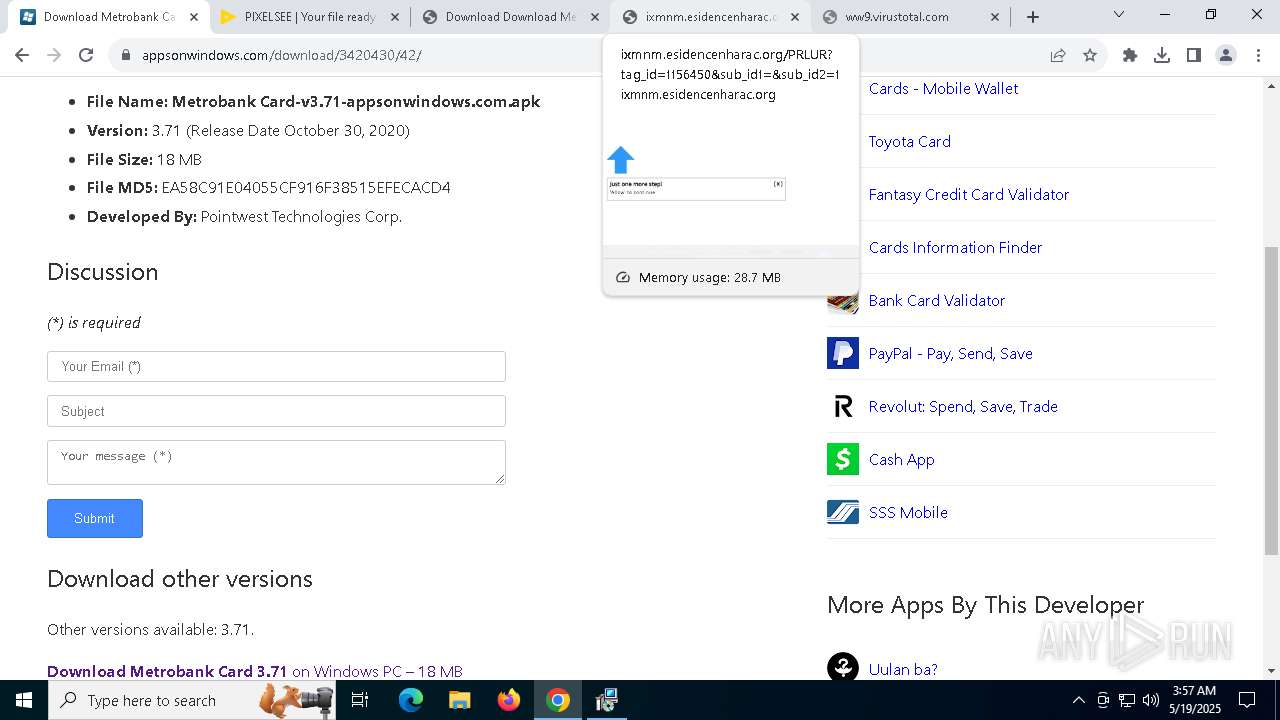Click the address bar URL
This screenshot has width=1280, height=720.
282,55
